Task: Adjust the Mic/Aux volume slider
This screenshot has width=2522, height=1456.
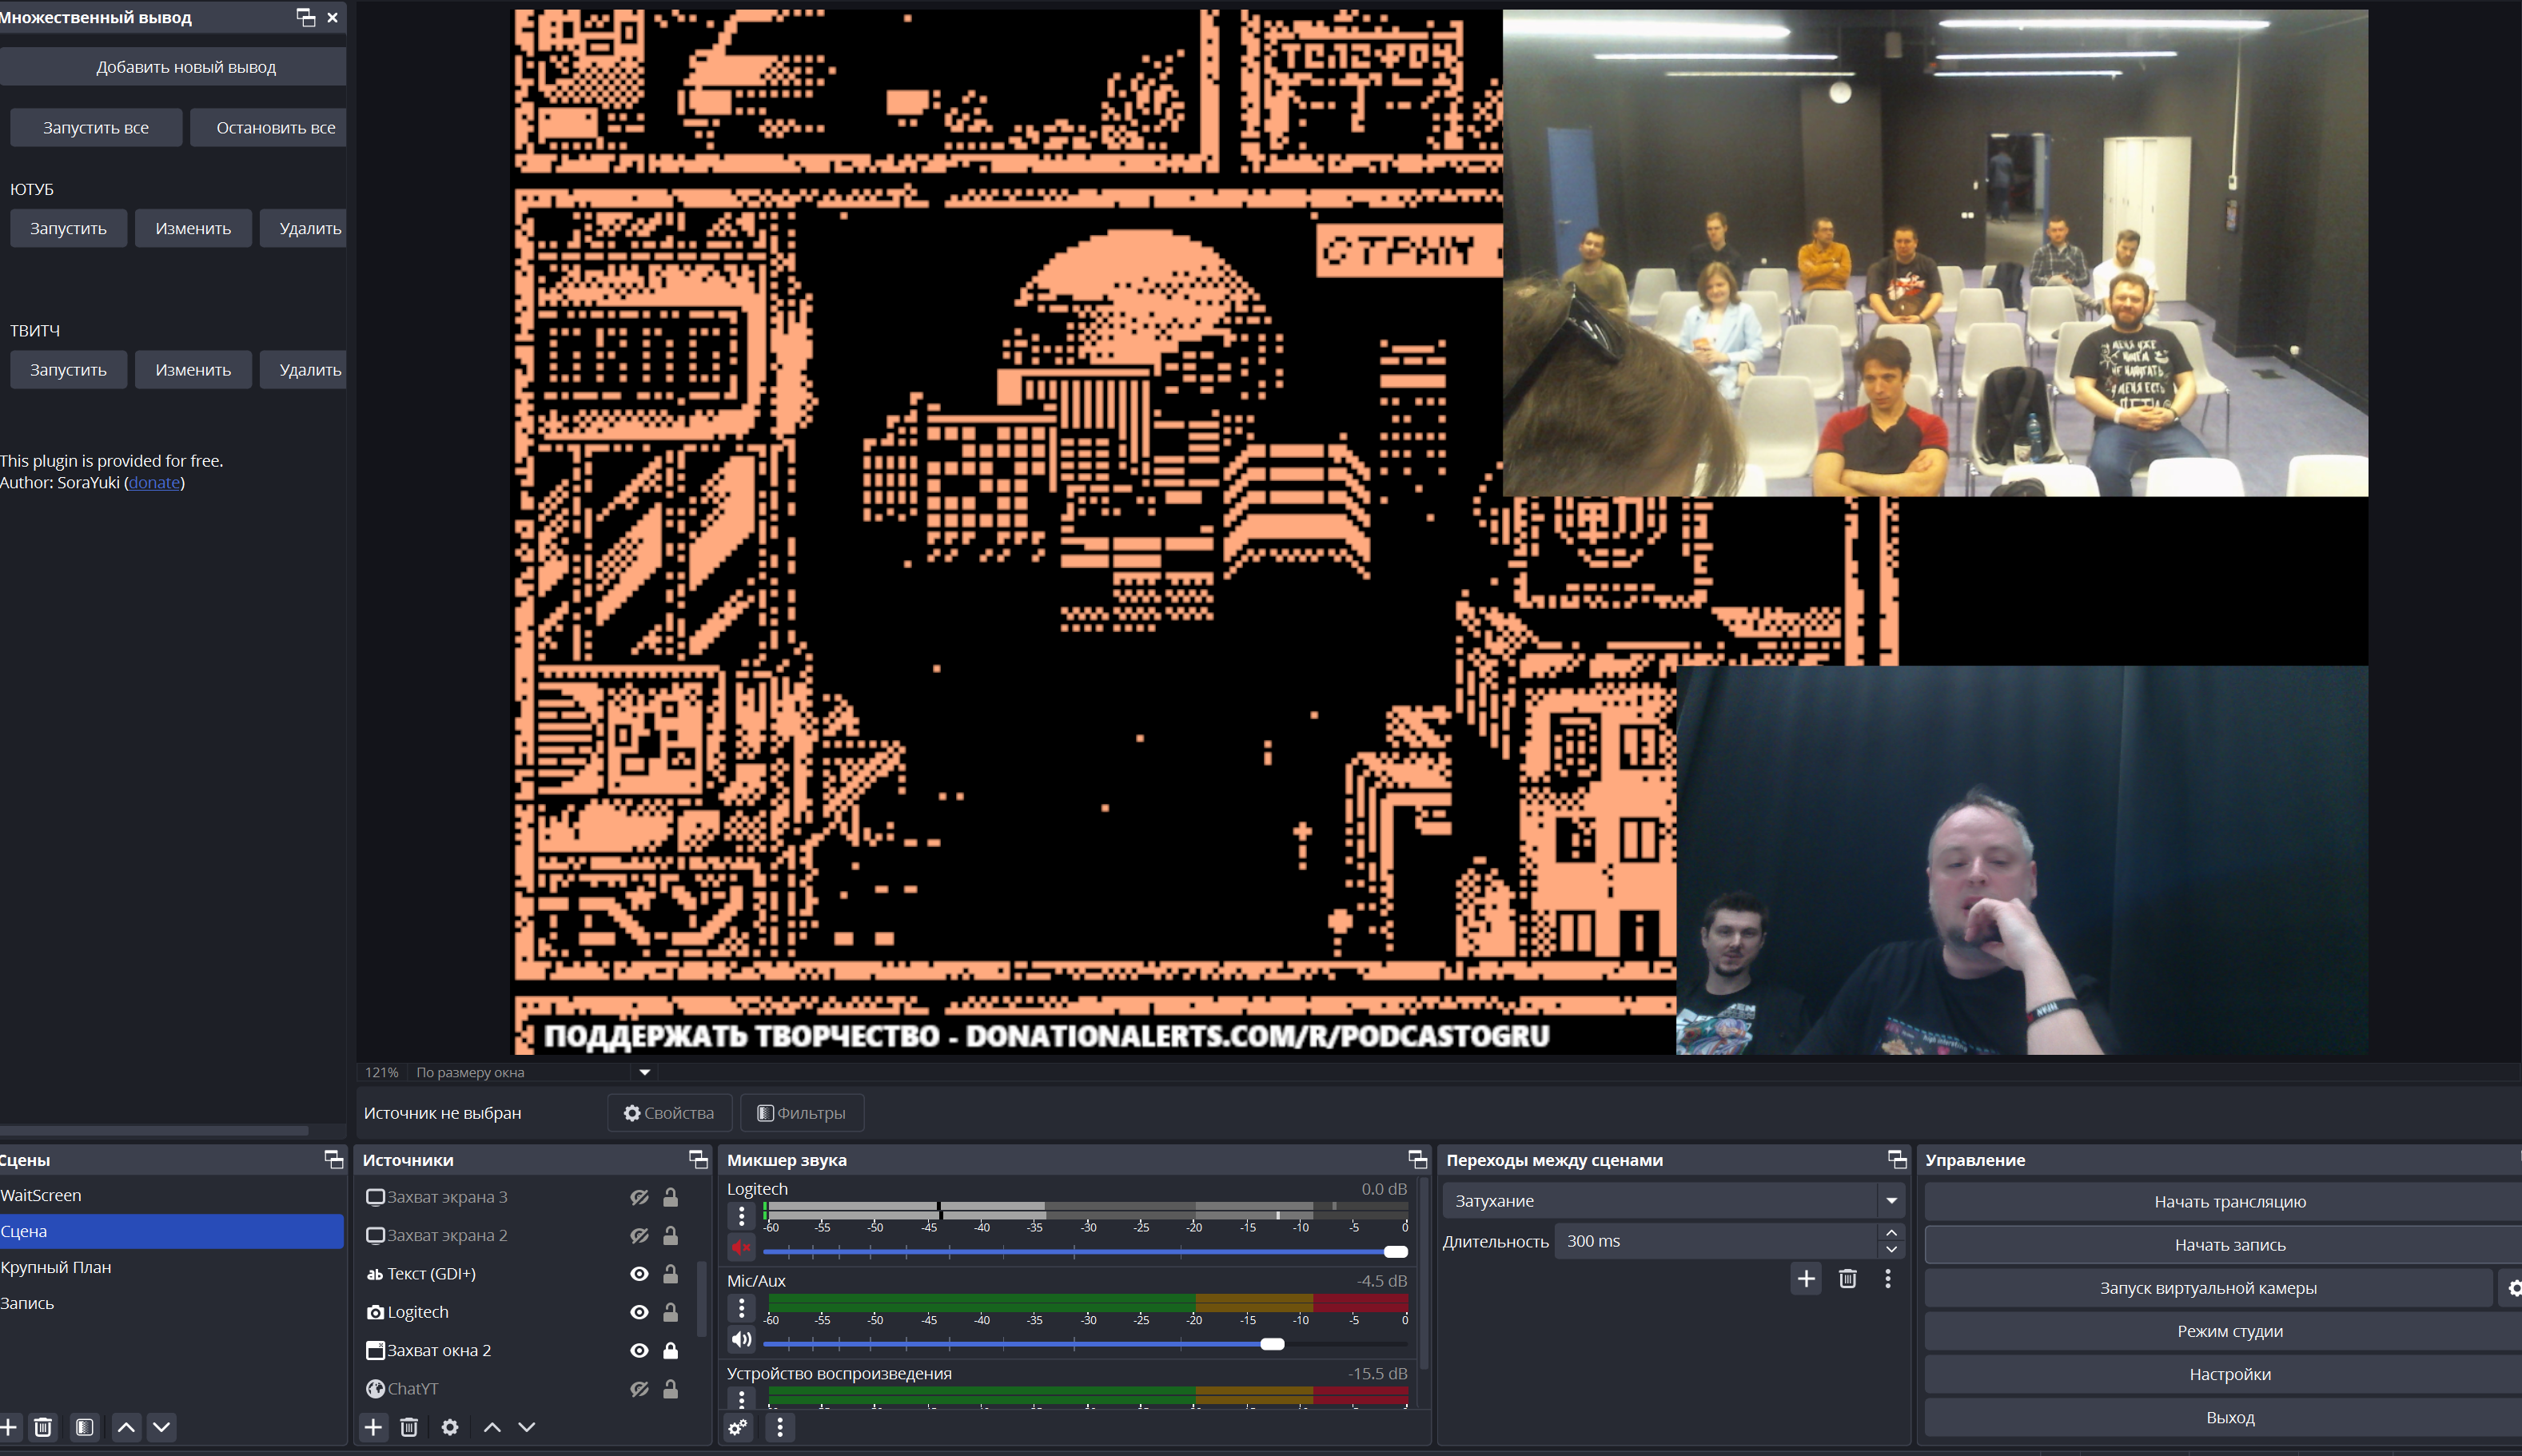Action: [1272, 1344]
